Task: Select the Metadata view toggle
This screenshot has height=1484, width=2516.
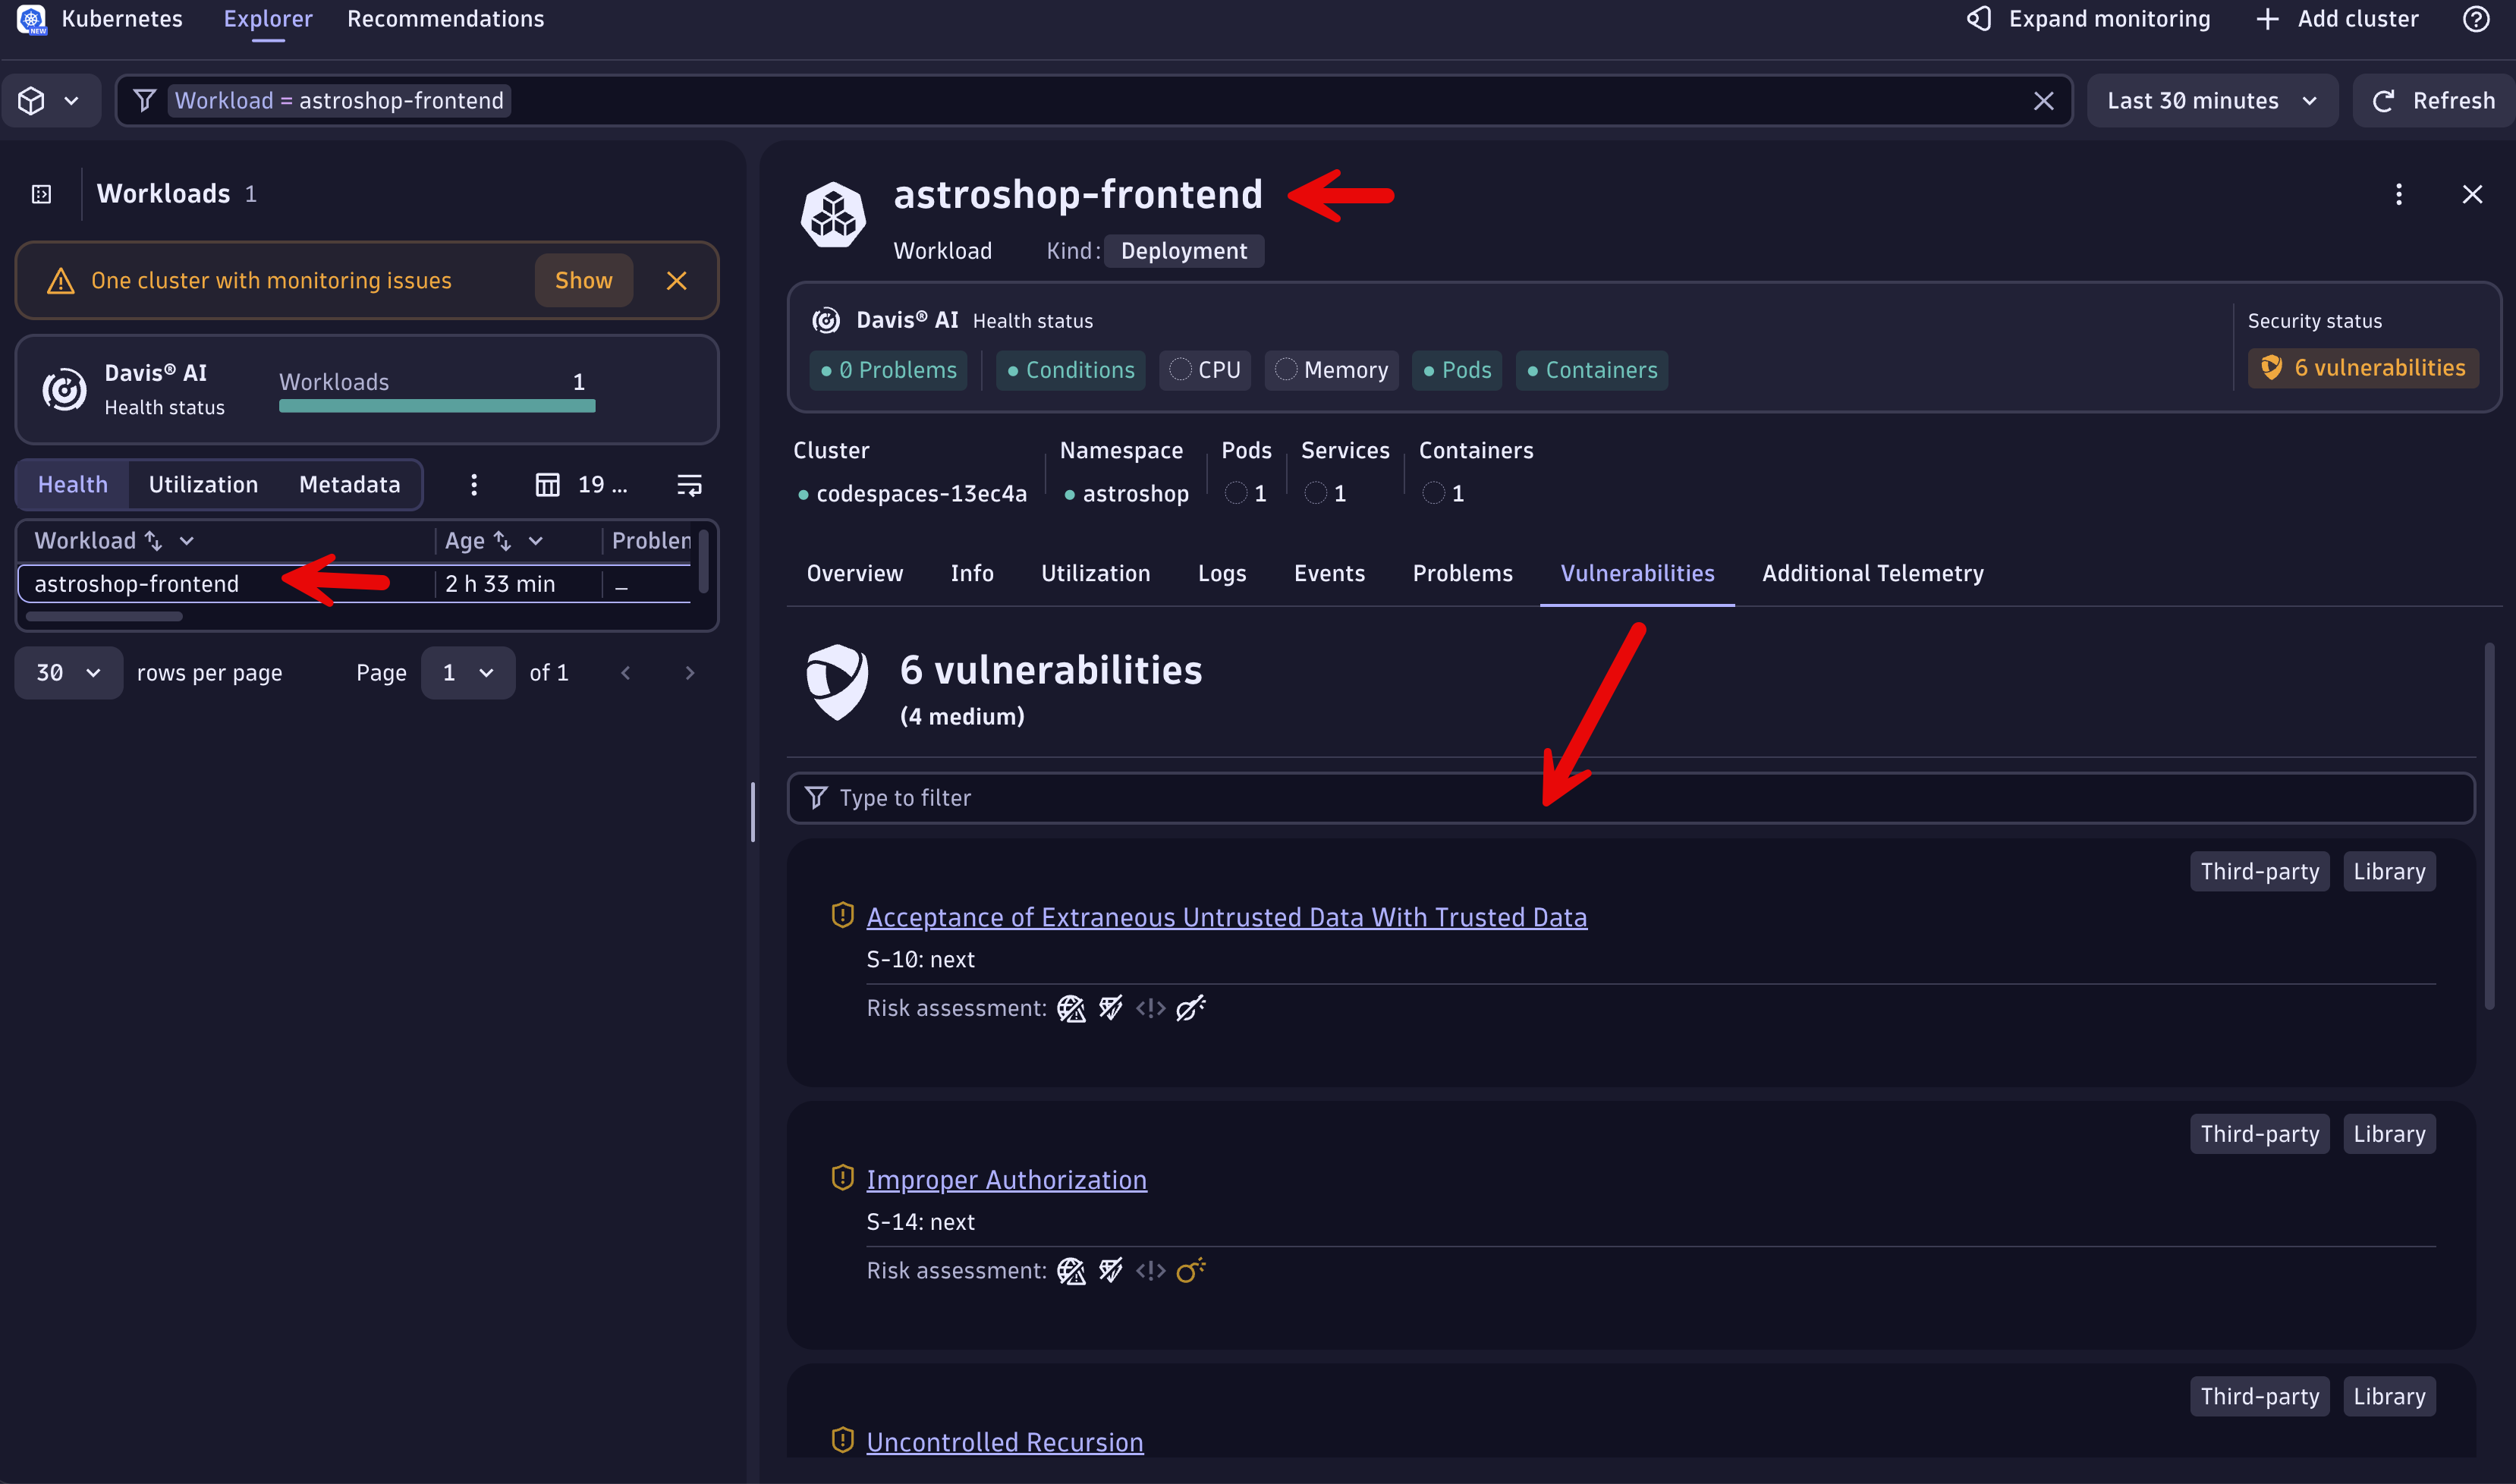Action: tap(349, 485)
